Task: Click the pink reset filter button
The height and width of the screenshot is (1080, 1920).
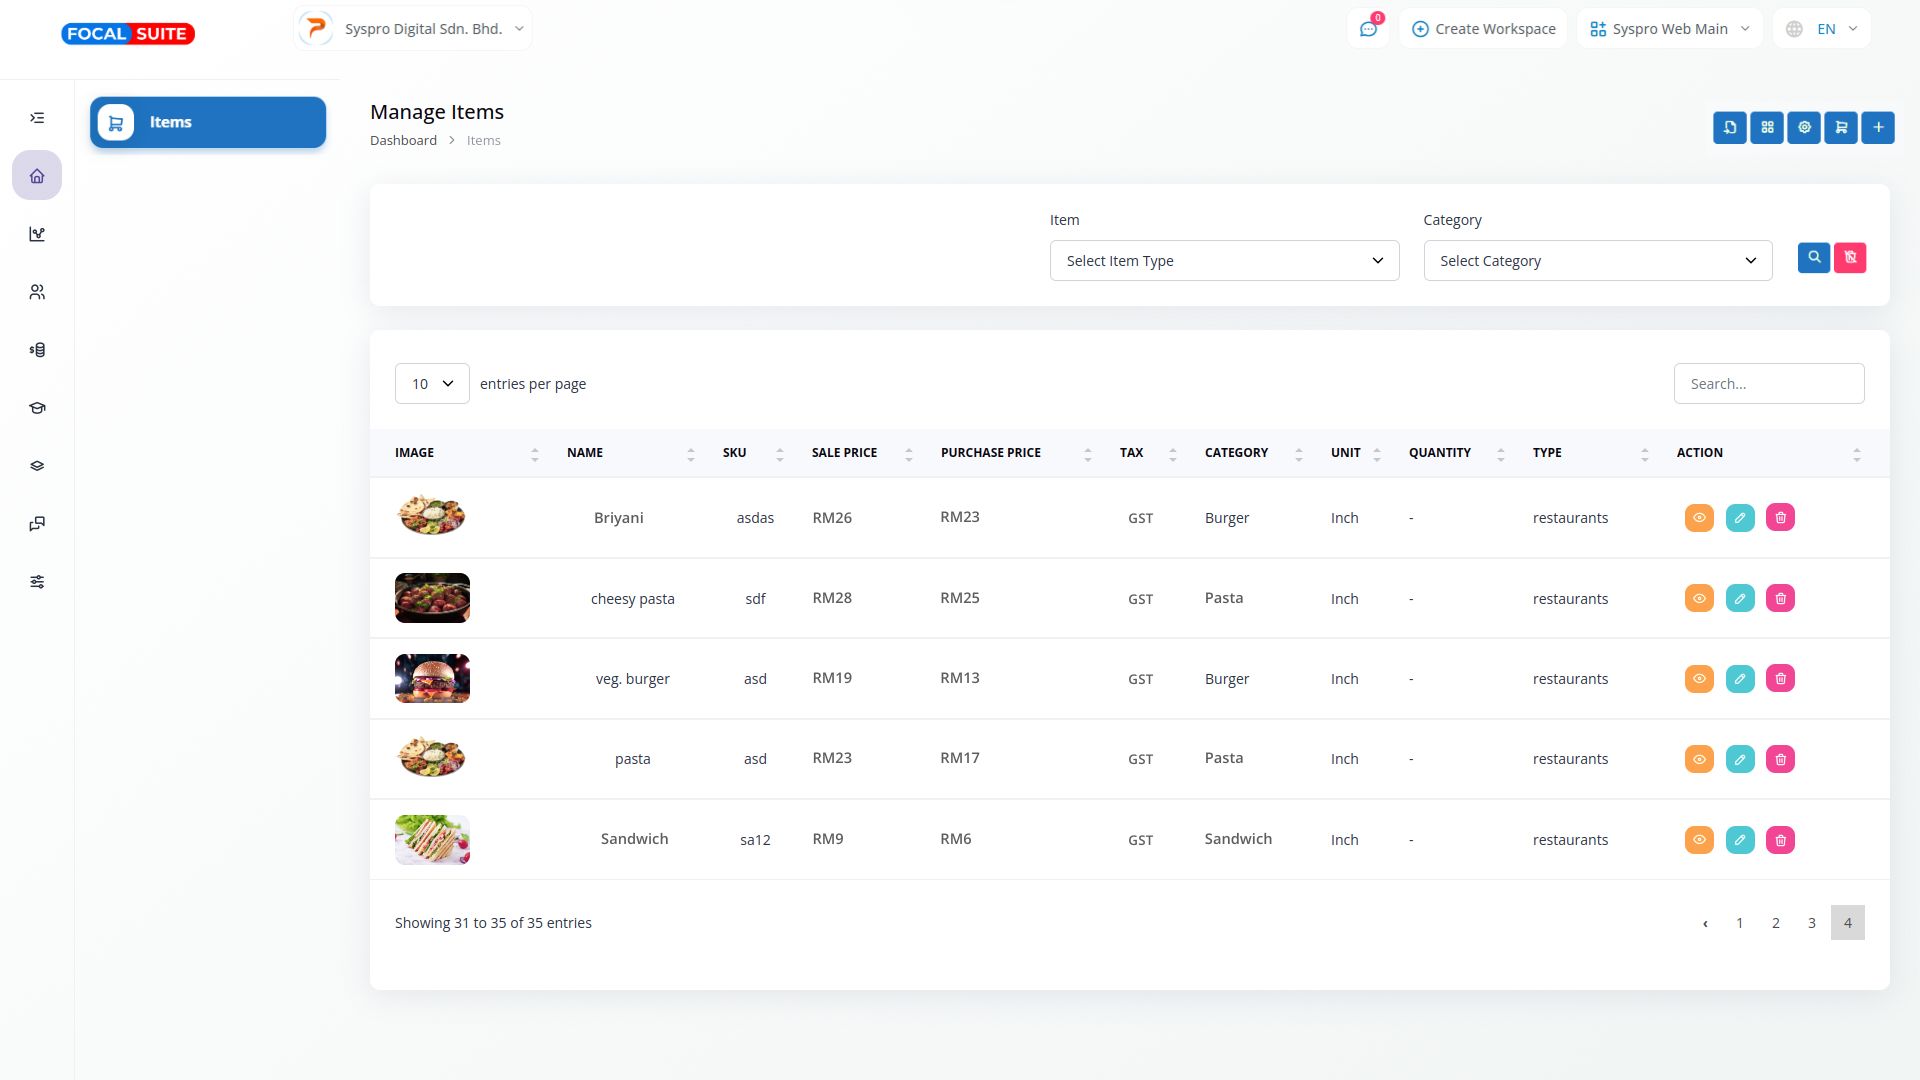Action: tap(1850, 258)
